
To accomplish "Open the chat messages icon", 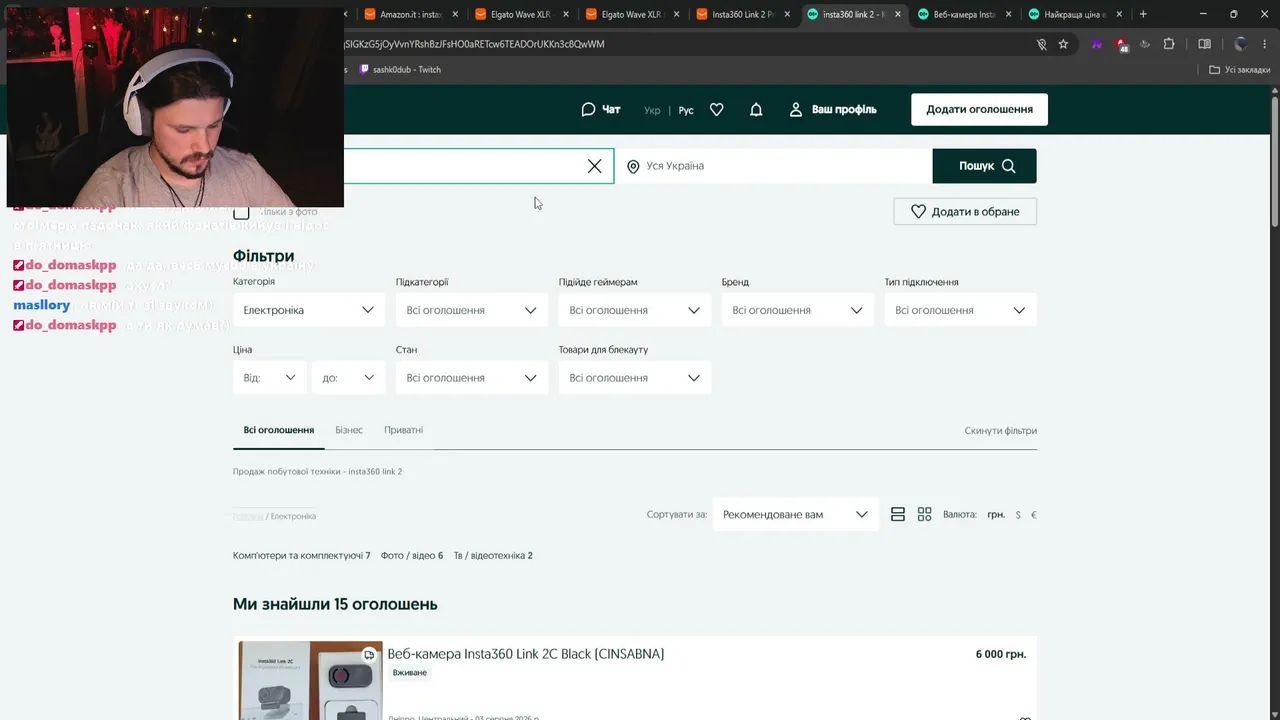I will [x=588, y=109].
